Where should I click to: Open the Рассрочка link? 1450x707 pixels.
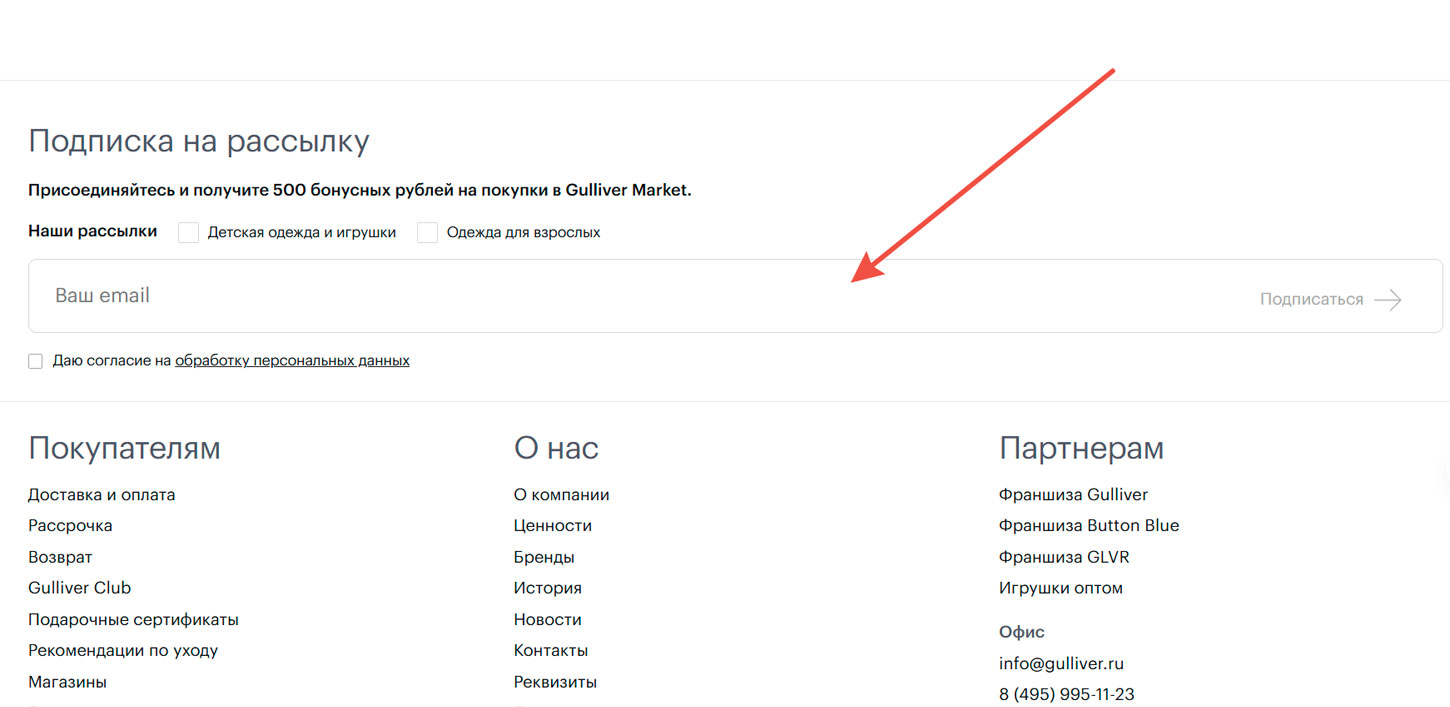coord(70,526)
